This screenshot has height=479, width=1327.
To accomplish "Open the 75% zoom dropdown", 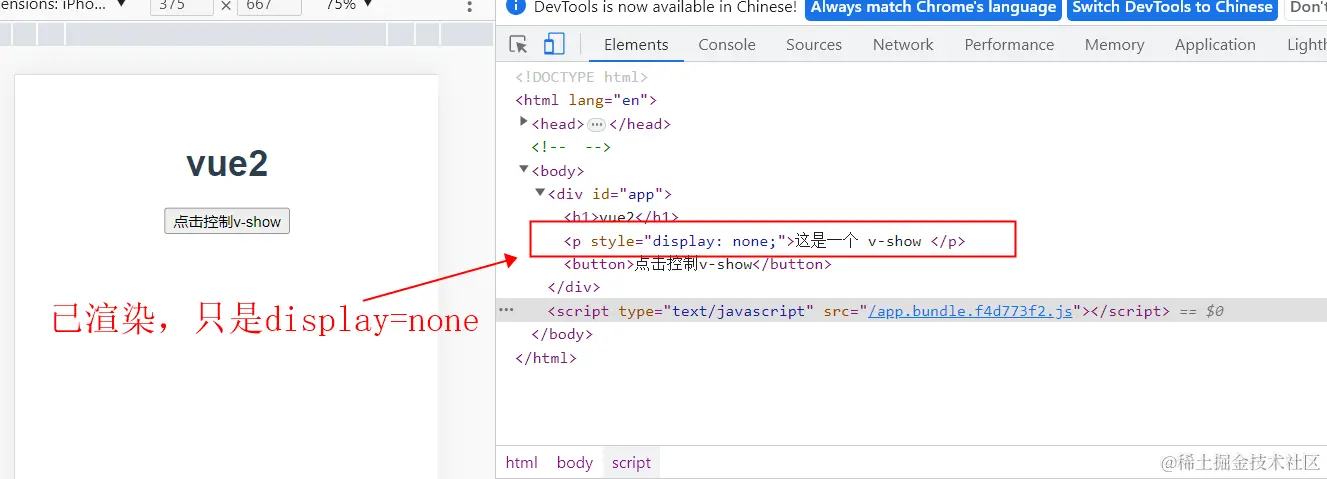I will (x=349, y=5).
